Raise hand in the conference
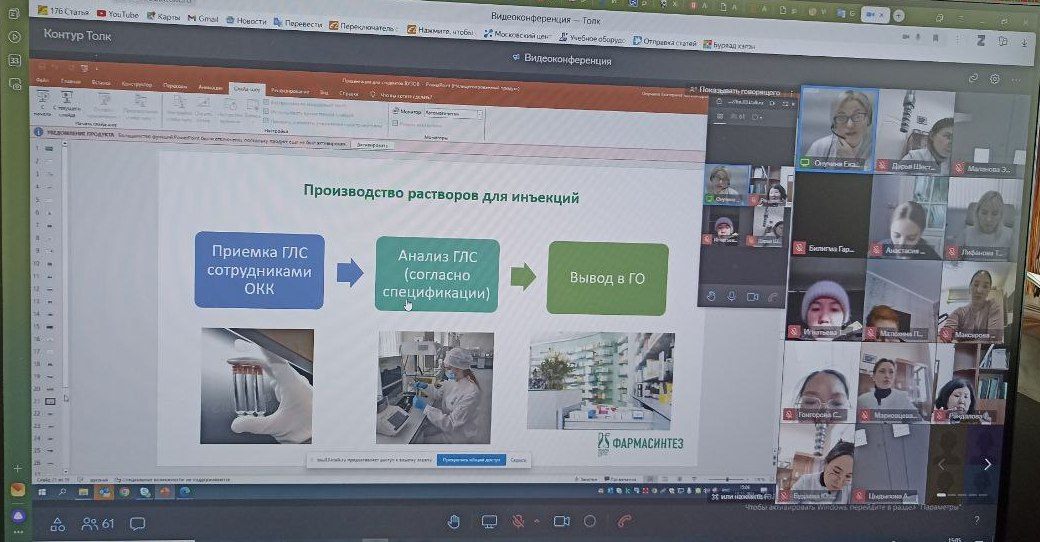The height and width of the screenshot is (542, 1040). (453, 521)
